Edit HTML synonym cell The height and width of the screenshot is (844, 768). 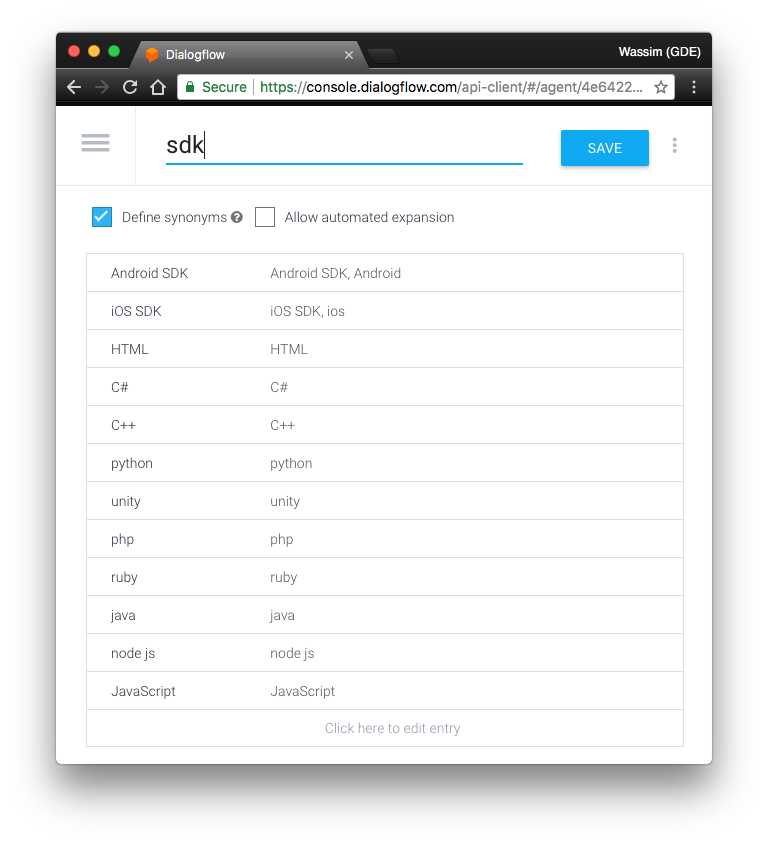[x=289, y=349]
